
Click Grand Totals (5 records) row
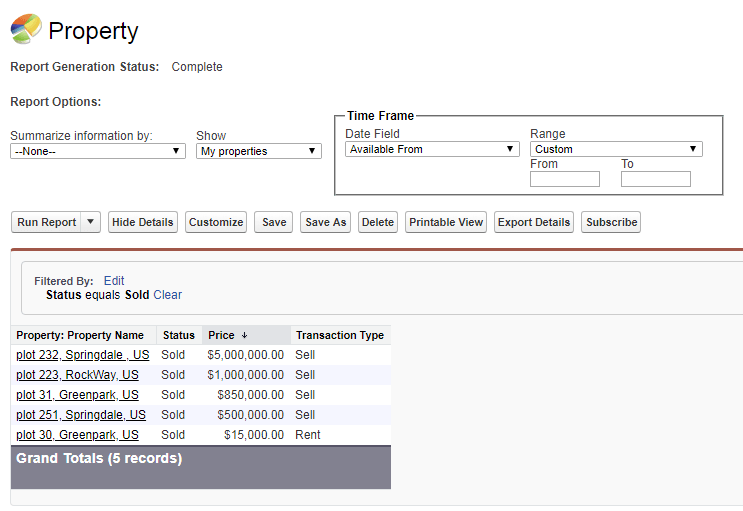tap(201, 467)
